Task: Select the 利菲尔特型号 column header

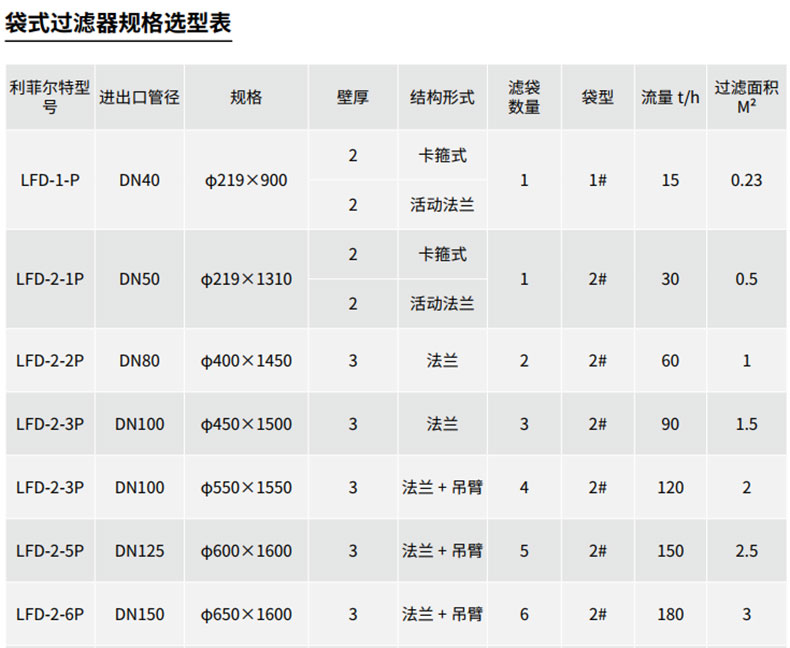Action: [50, 97]
